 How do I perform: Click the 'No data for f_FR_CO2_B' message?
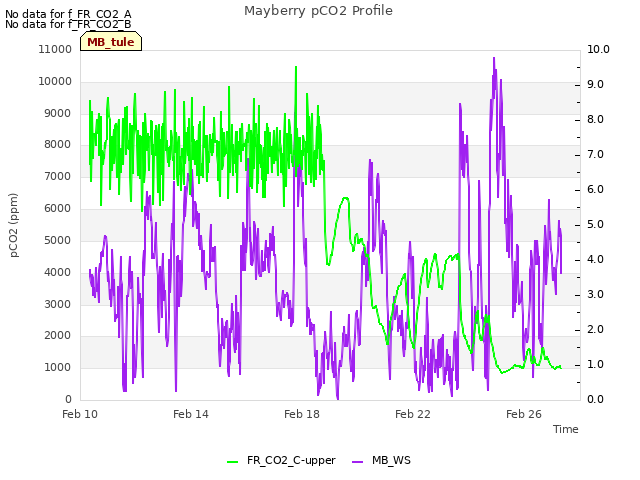[x=68, y=24]
